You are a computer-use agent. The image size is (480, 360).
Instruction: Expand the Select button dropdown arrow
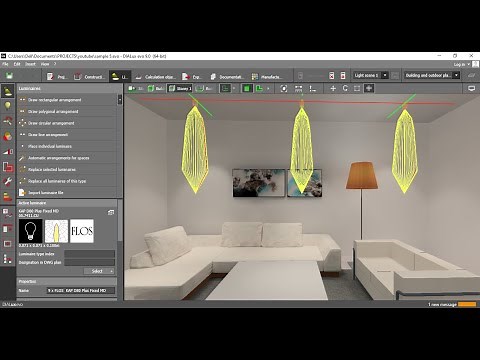[112, 271]
